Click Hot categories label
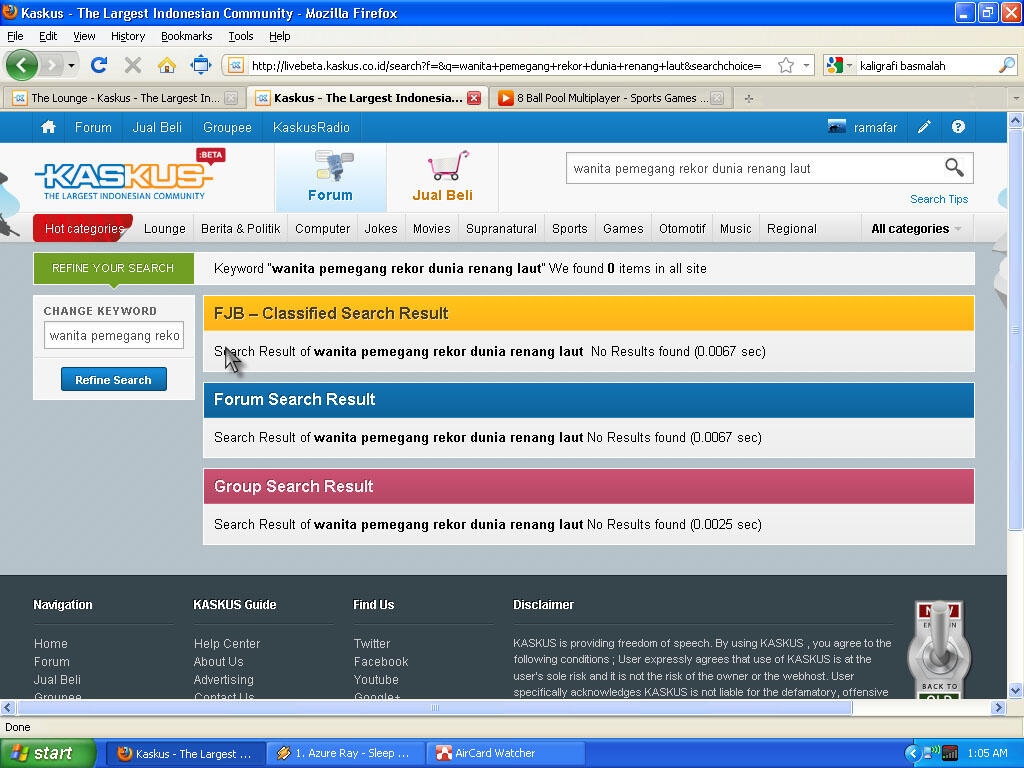This screenshot has width=1024, height=768. pyautogui.click(x=84, y=229)
